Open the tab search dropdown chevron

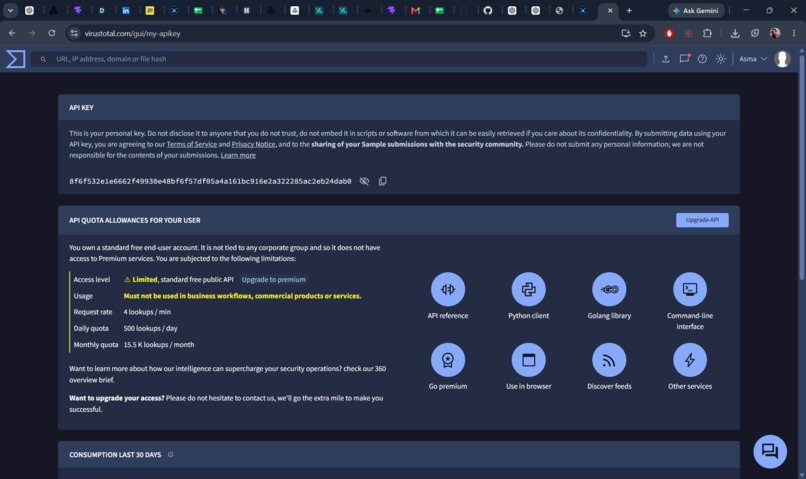[x=10, y=10]
